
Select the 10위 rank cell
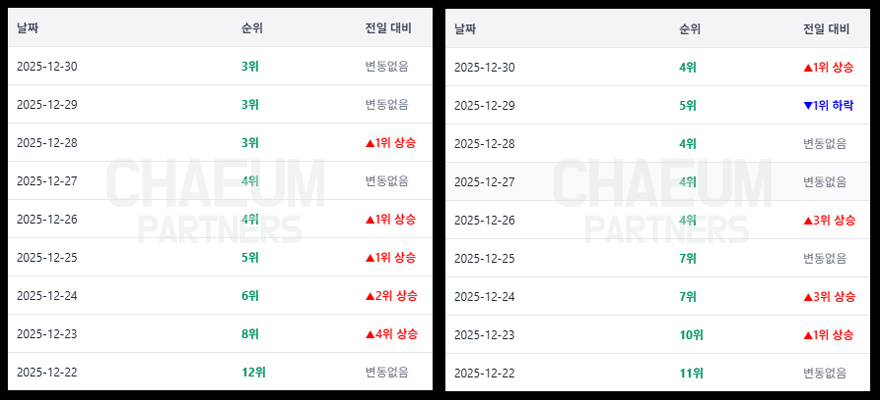point(691,335)
